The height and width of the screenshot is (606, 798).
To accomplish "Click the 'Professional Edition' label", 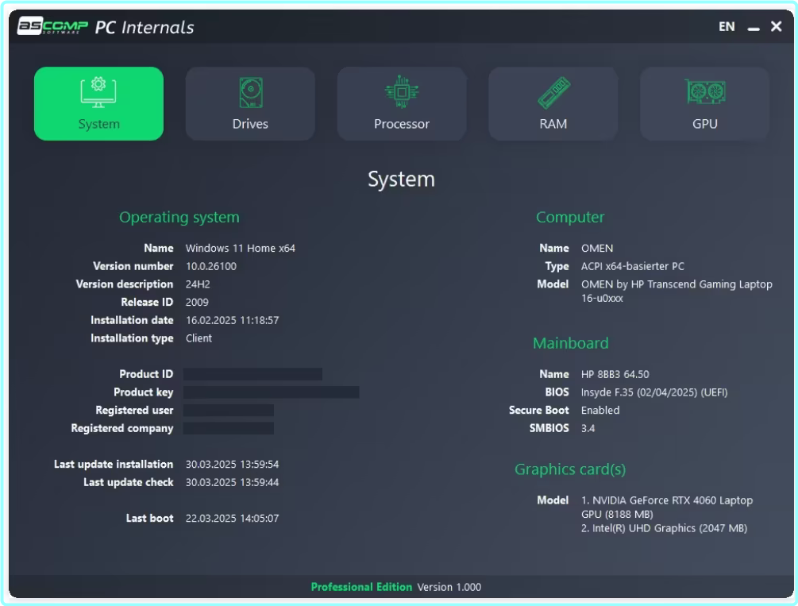I will pos(361,587).
